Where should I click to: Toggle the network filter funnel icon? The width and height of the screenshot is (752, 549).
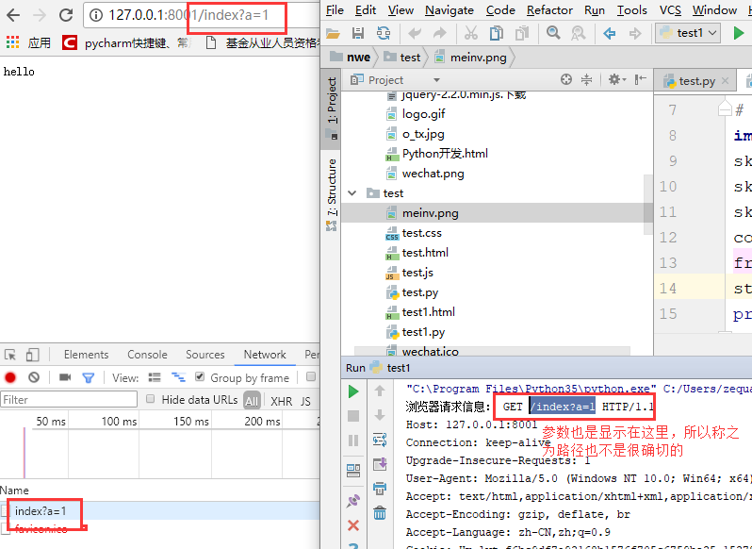pyautogui.click(x=88, y=377)
